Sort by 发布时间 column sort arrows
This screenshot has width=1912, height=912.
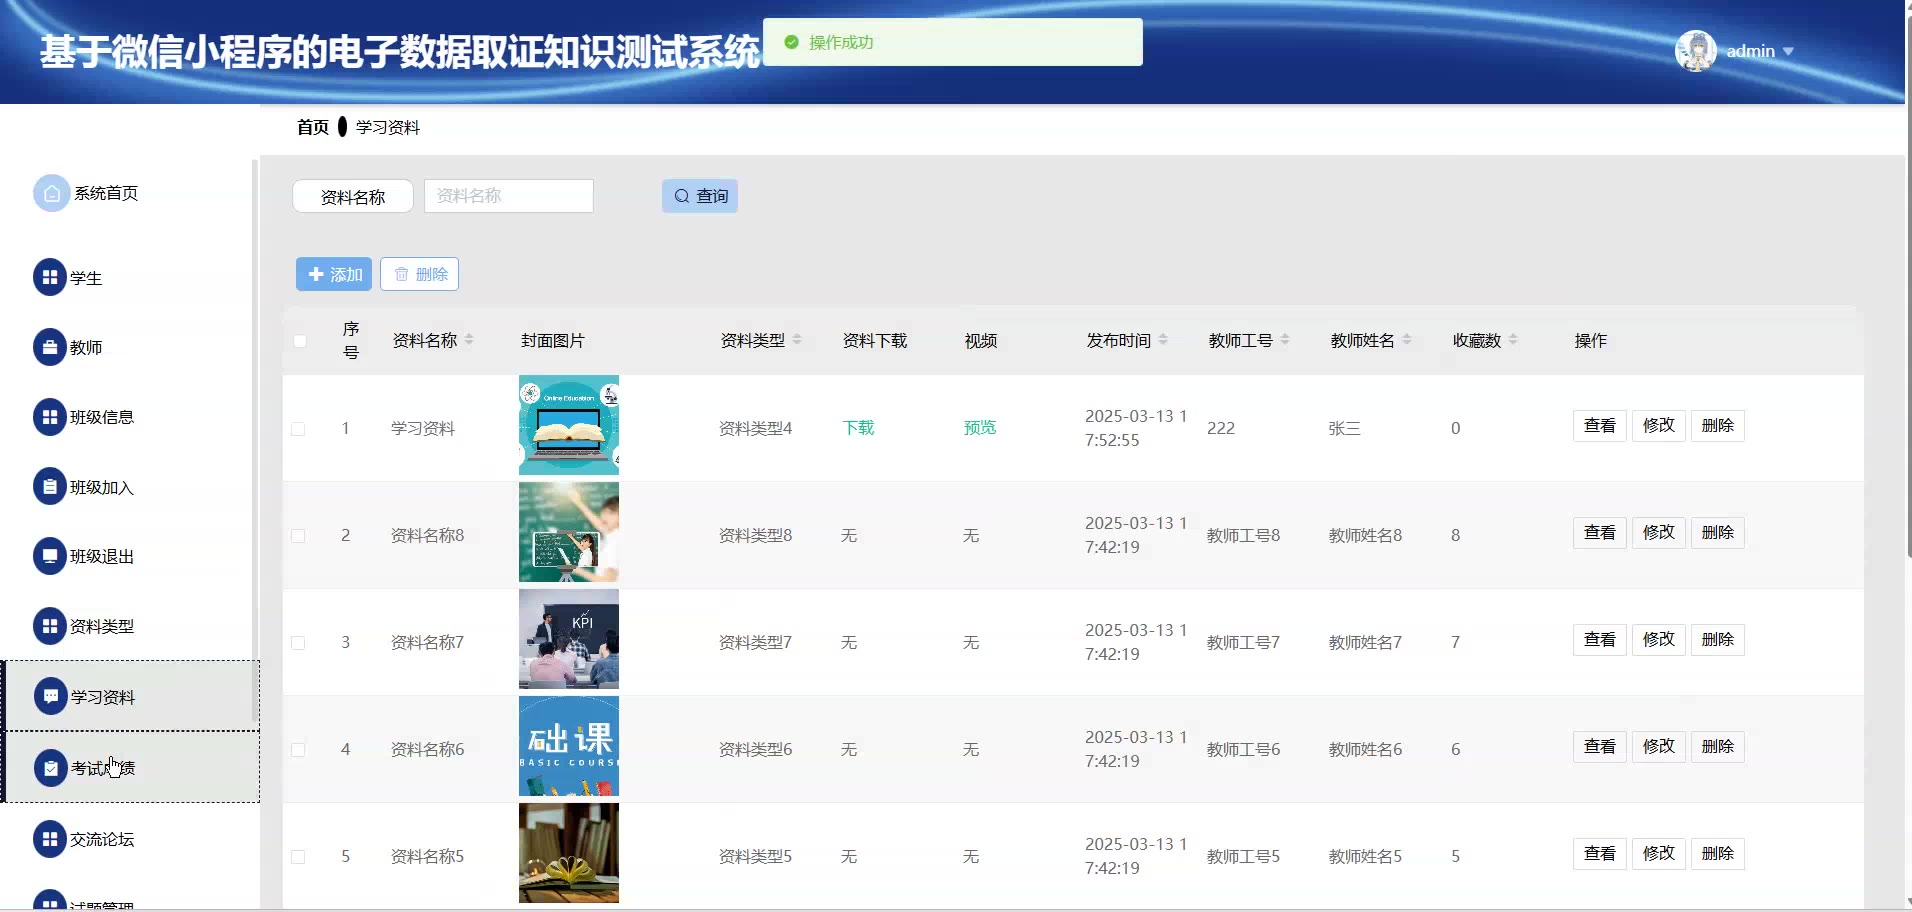coord(1163,340)
